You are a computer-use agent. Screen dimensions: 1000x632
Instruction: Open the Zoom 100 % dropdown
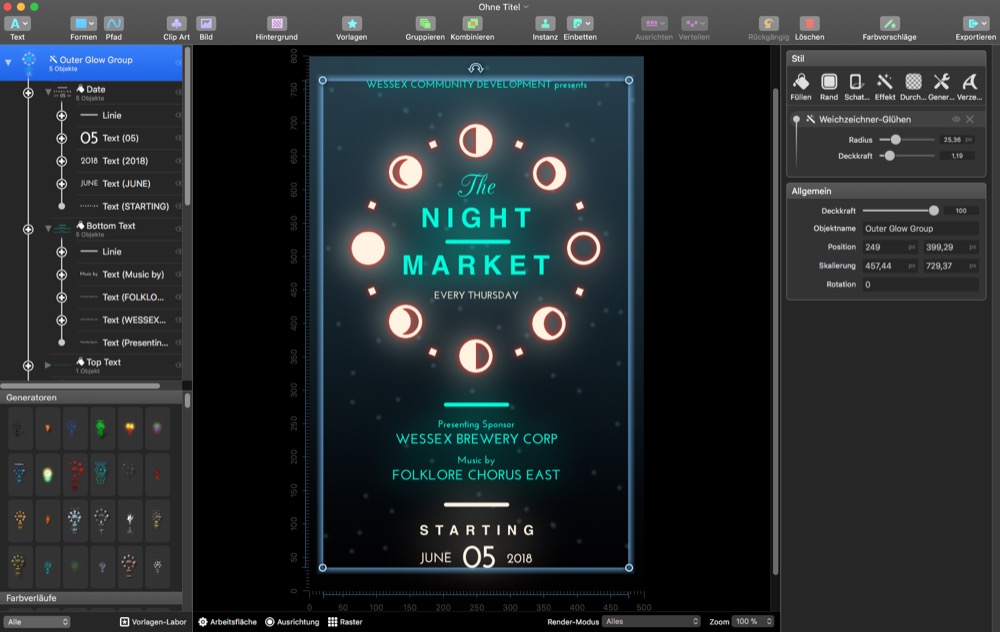coord(753,621)
